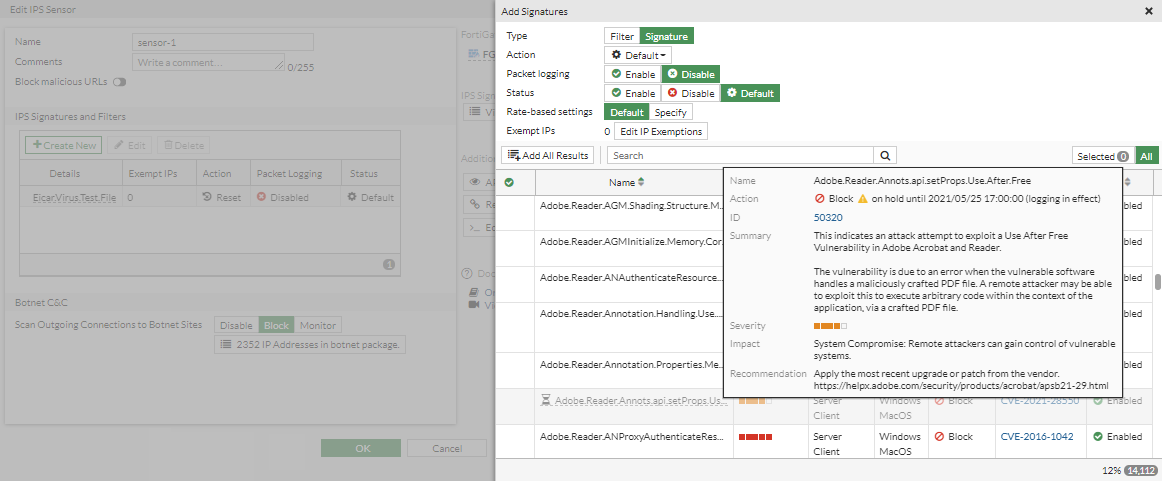Click Add All Results button

[x=549, y=156]
